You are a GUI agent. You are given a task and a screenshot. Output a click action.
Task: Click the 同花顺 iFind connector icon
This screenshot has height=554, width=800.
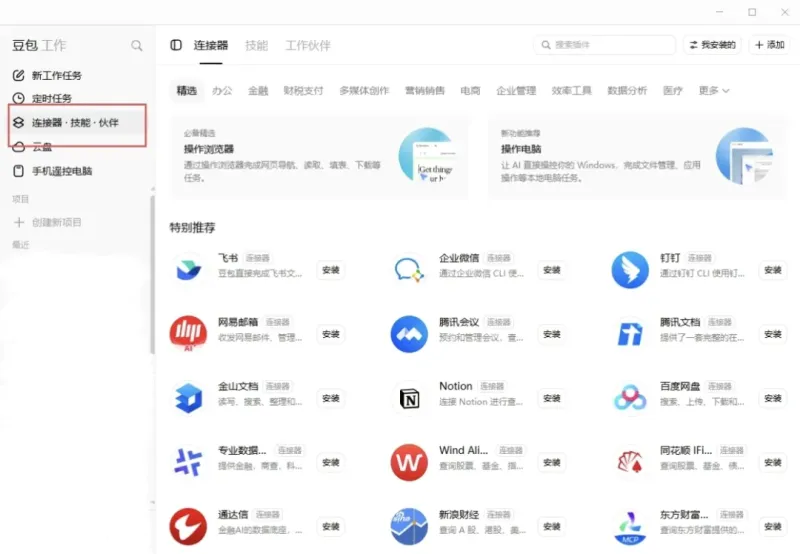(630, 462)
